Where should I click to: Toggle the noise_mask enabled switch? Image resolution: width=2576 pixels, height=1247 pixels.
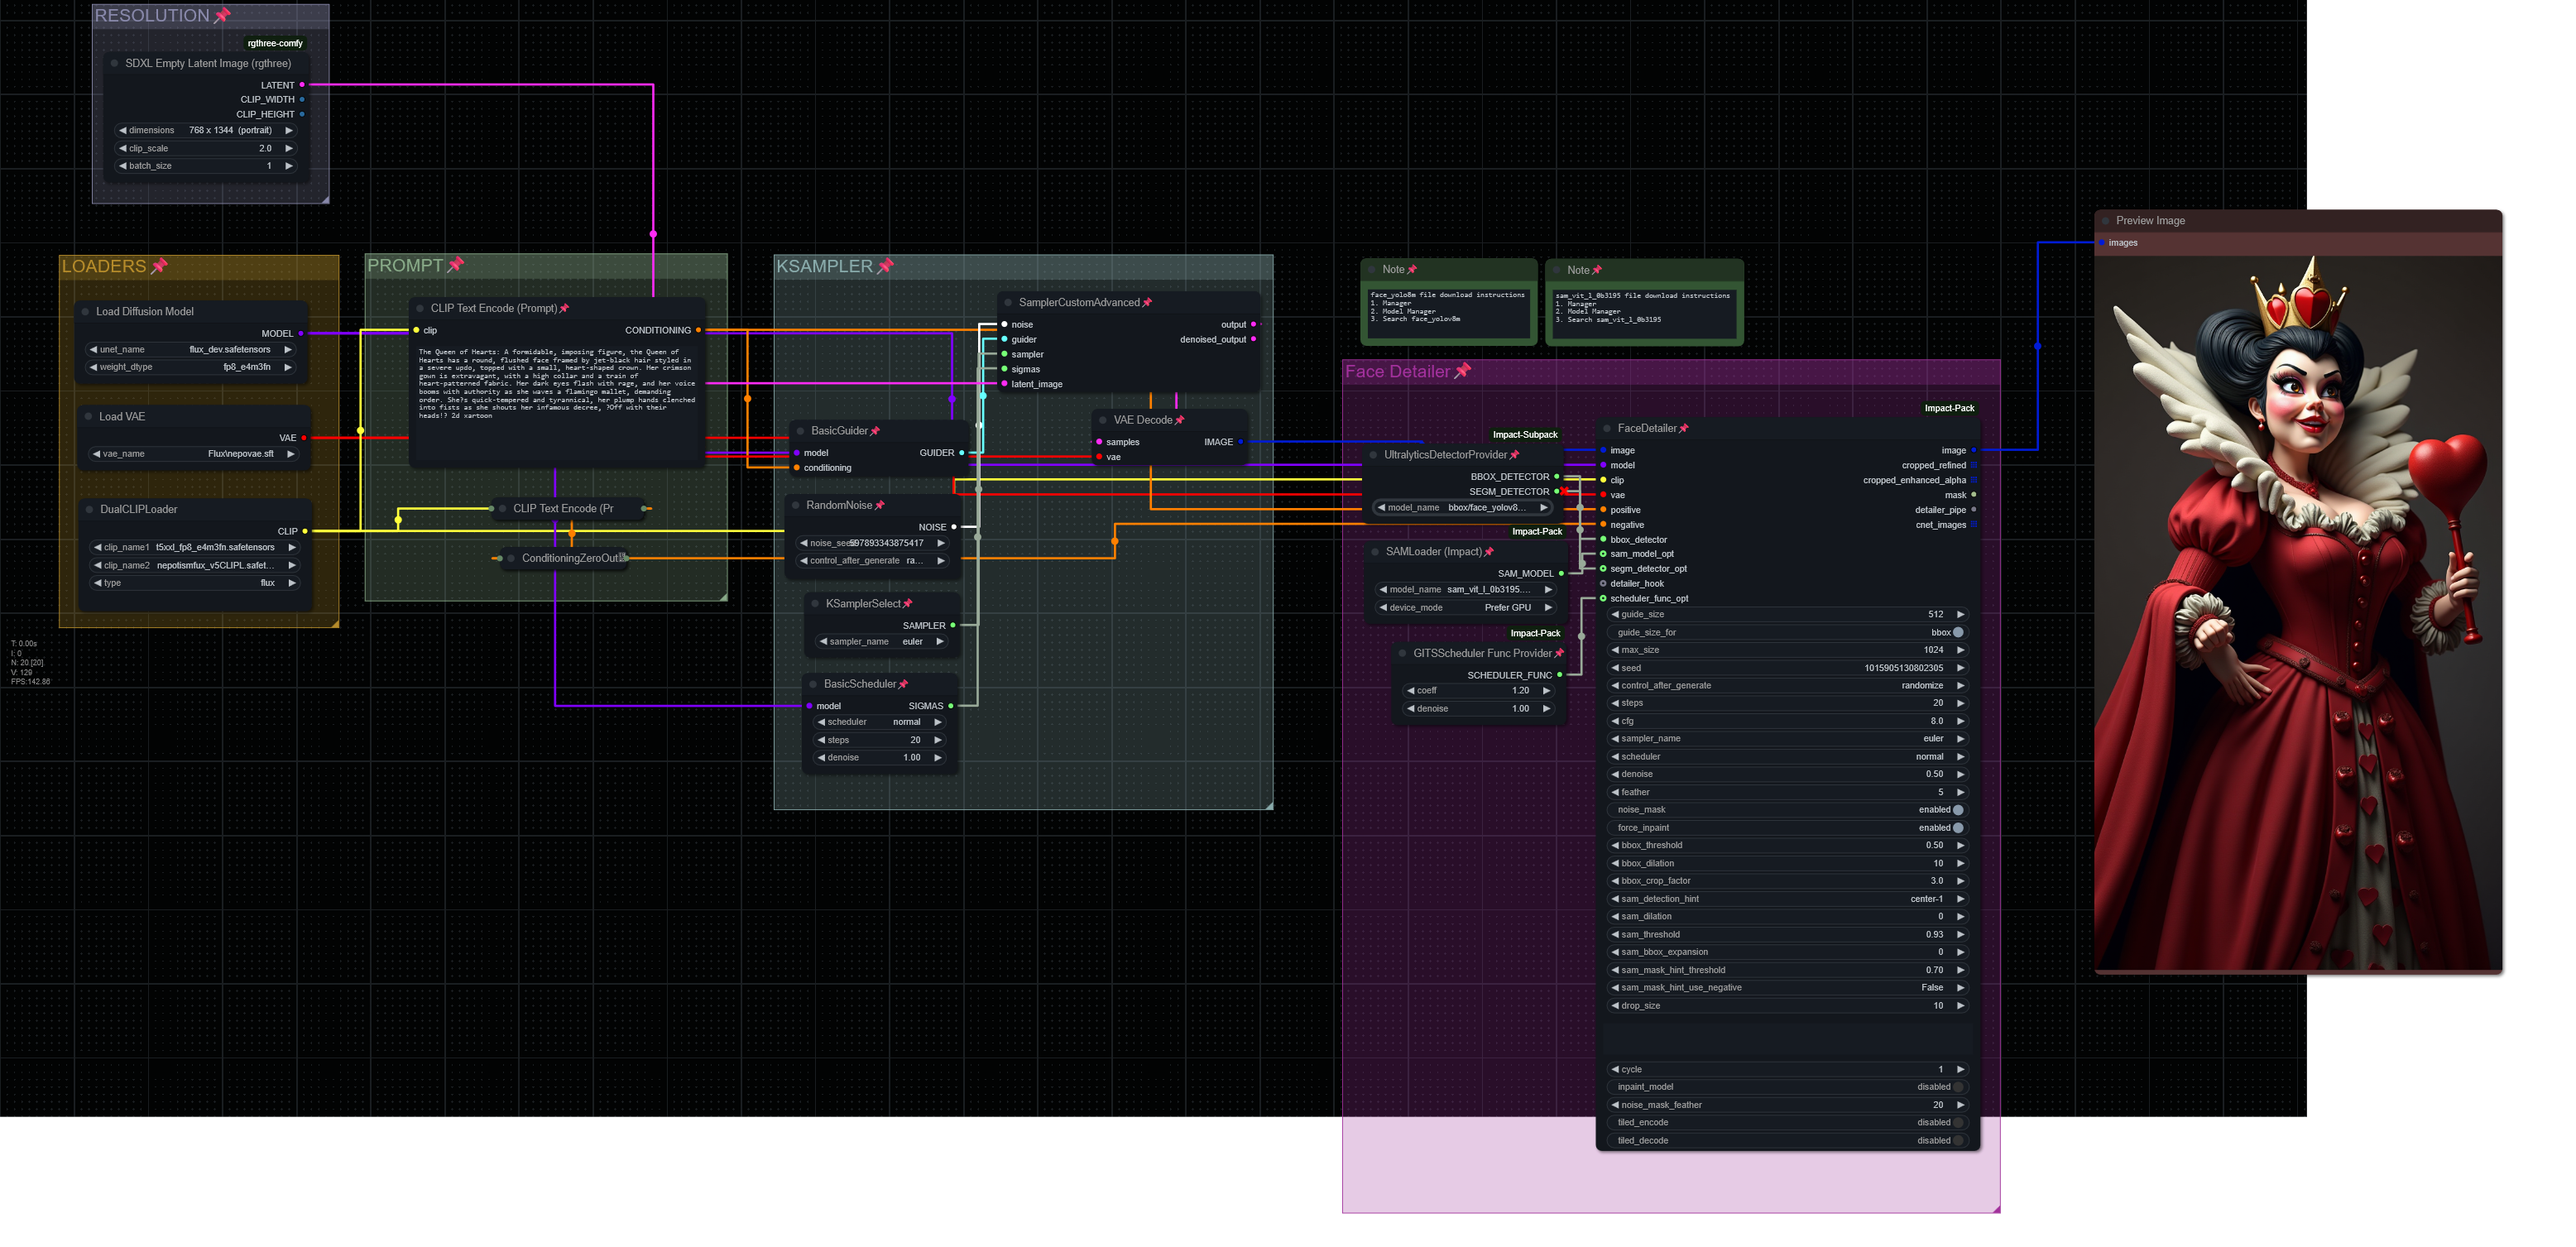pos(1957,810)
